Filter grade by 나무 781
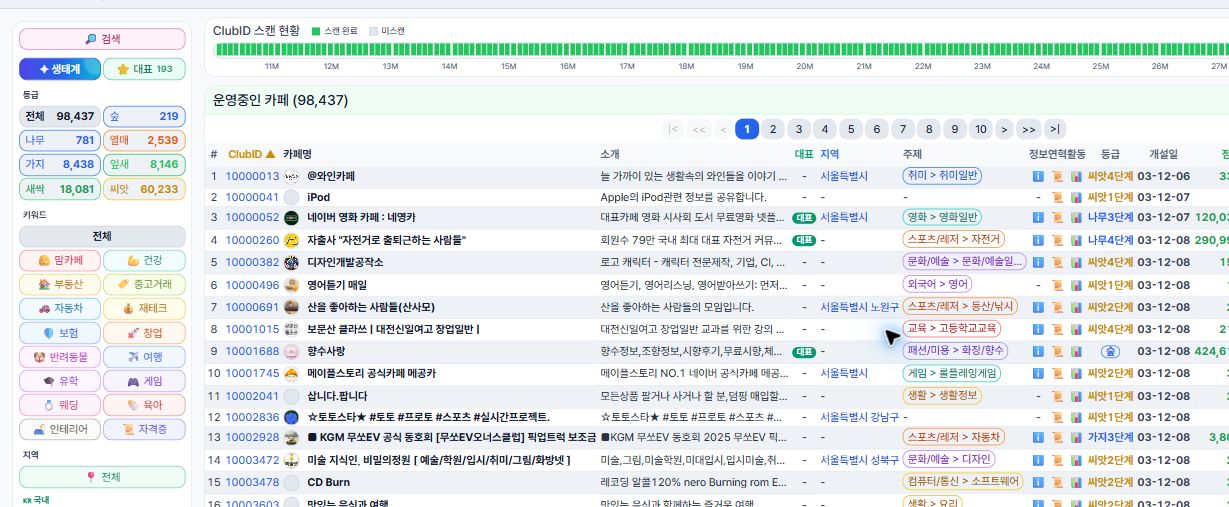1229x507 pixels. click(60, 140)
